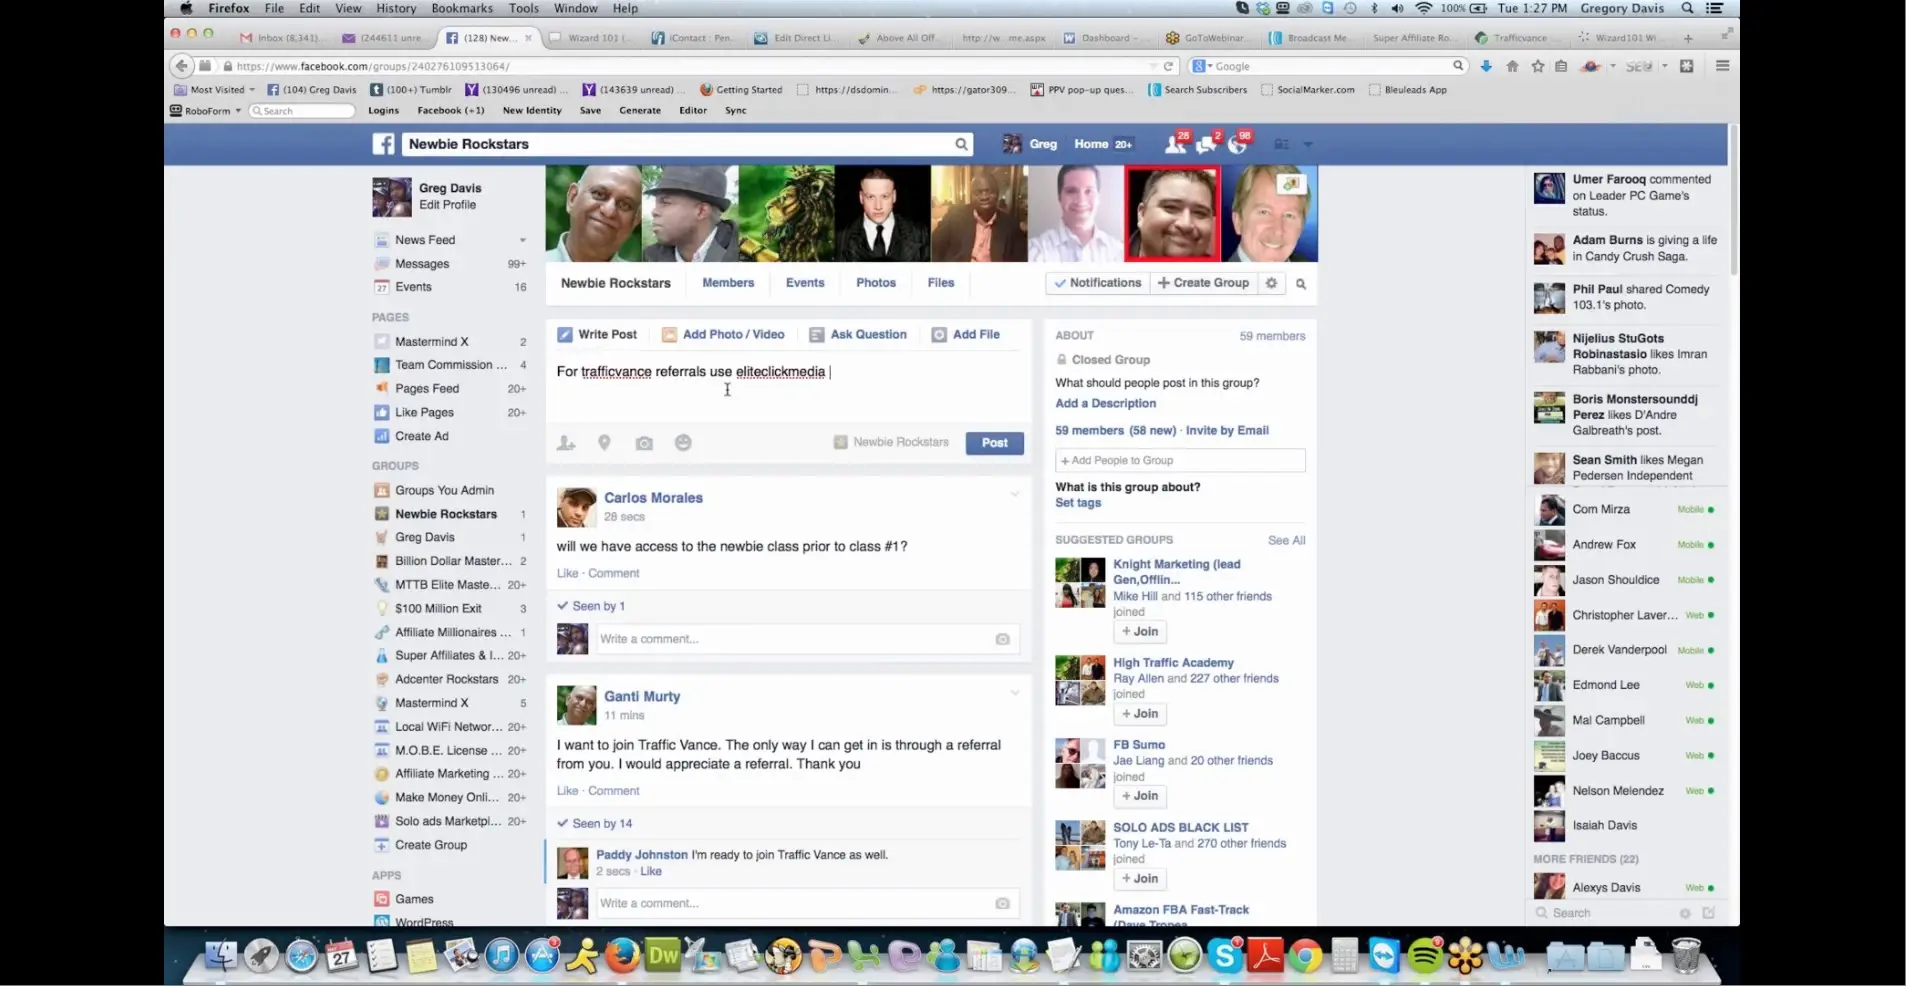
Task: Click Invite by Email link
Action: [x=1227, y=431]
